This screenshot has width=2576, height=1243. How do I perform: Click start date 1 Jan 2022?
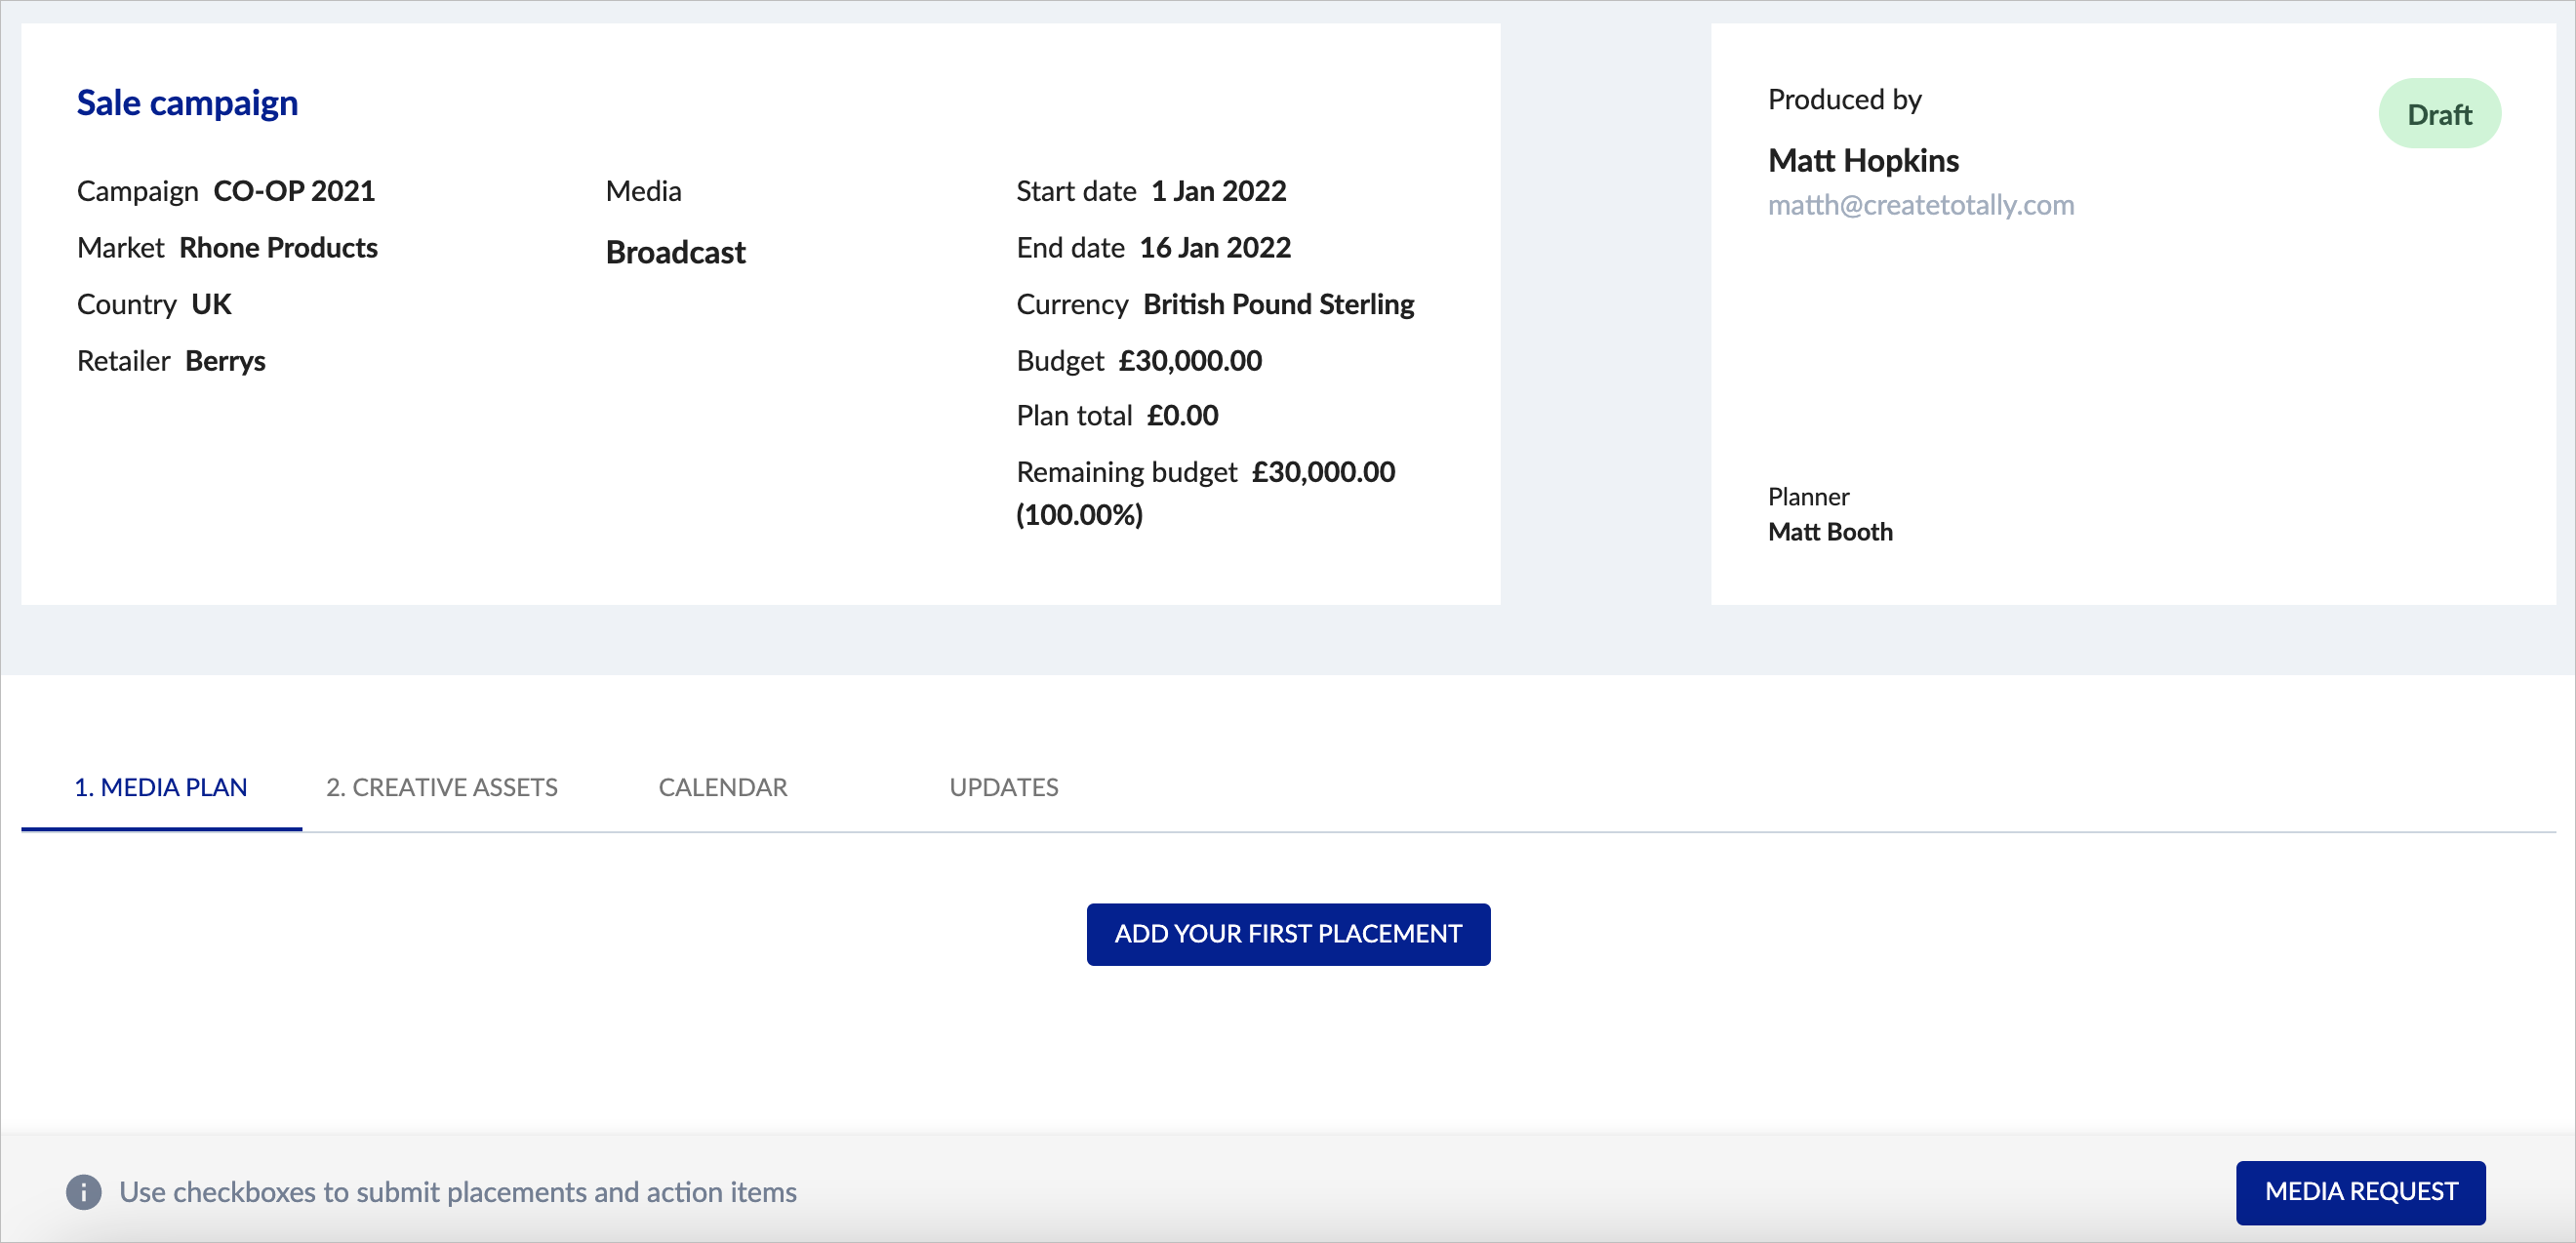tap(1219, 191)
